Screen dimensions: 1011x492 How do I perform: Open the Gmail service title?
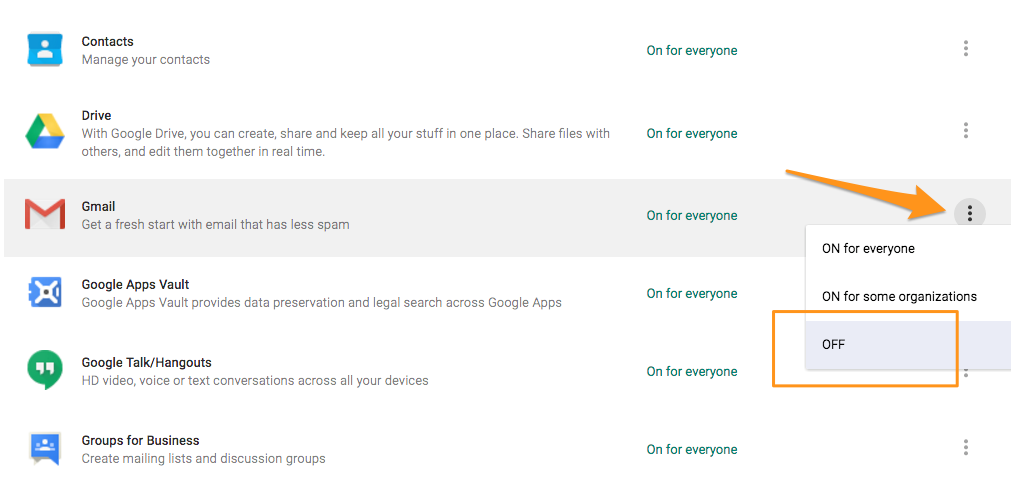point(99,206)
